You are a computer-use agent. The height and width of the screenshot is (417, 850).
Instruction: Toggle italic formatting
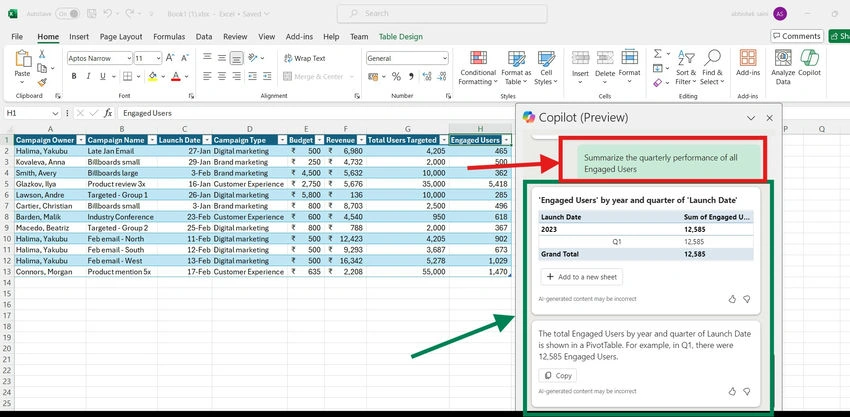point(88,76)
